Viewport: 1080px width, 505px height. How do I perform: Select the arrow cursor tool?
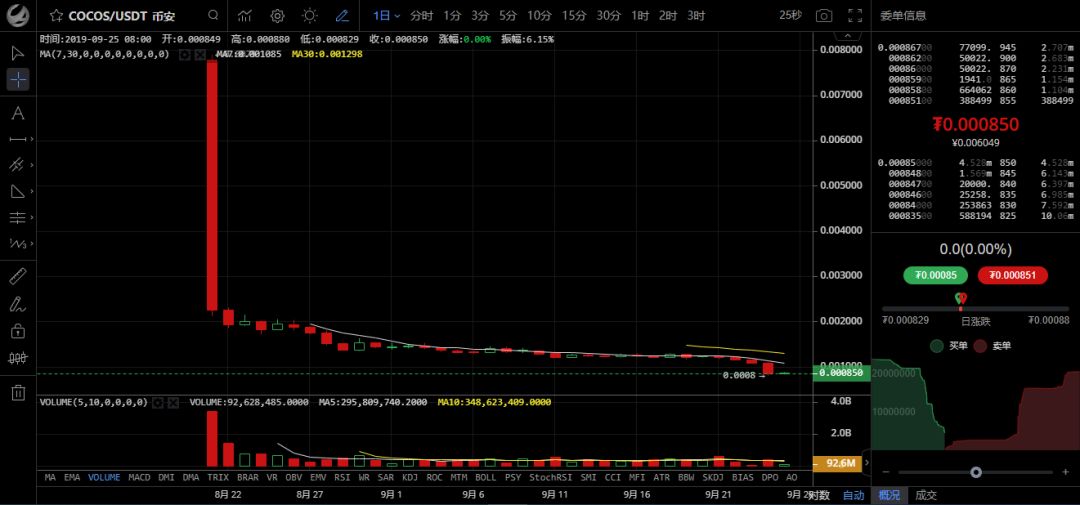point(18,53)
